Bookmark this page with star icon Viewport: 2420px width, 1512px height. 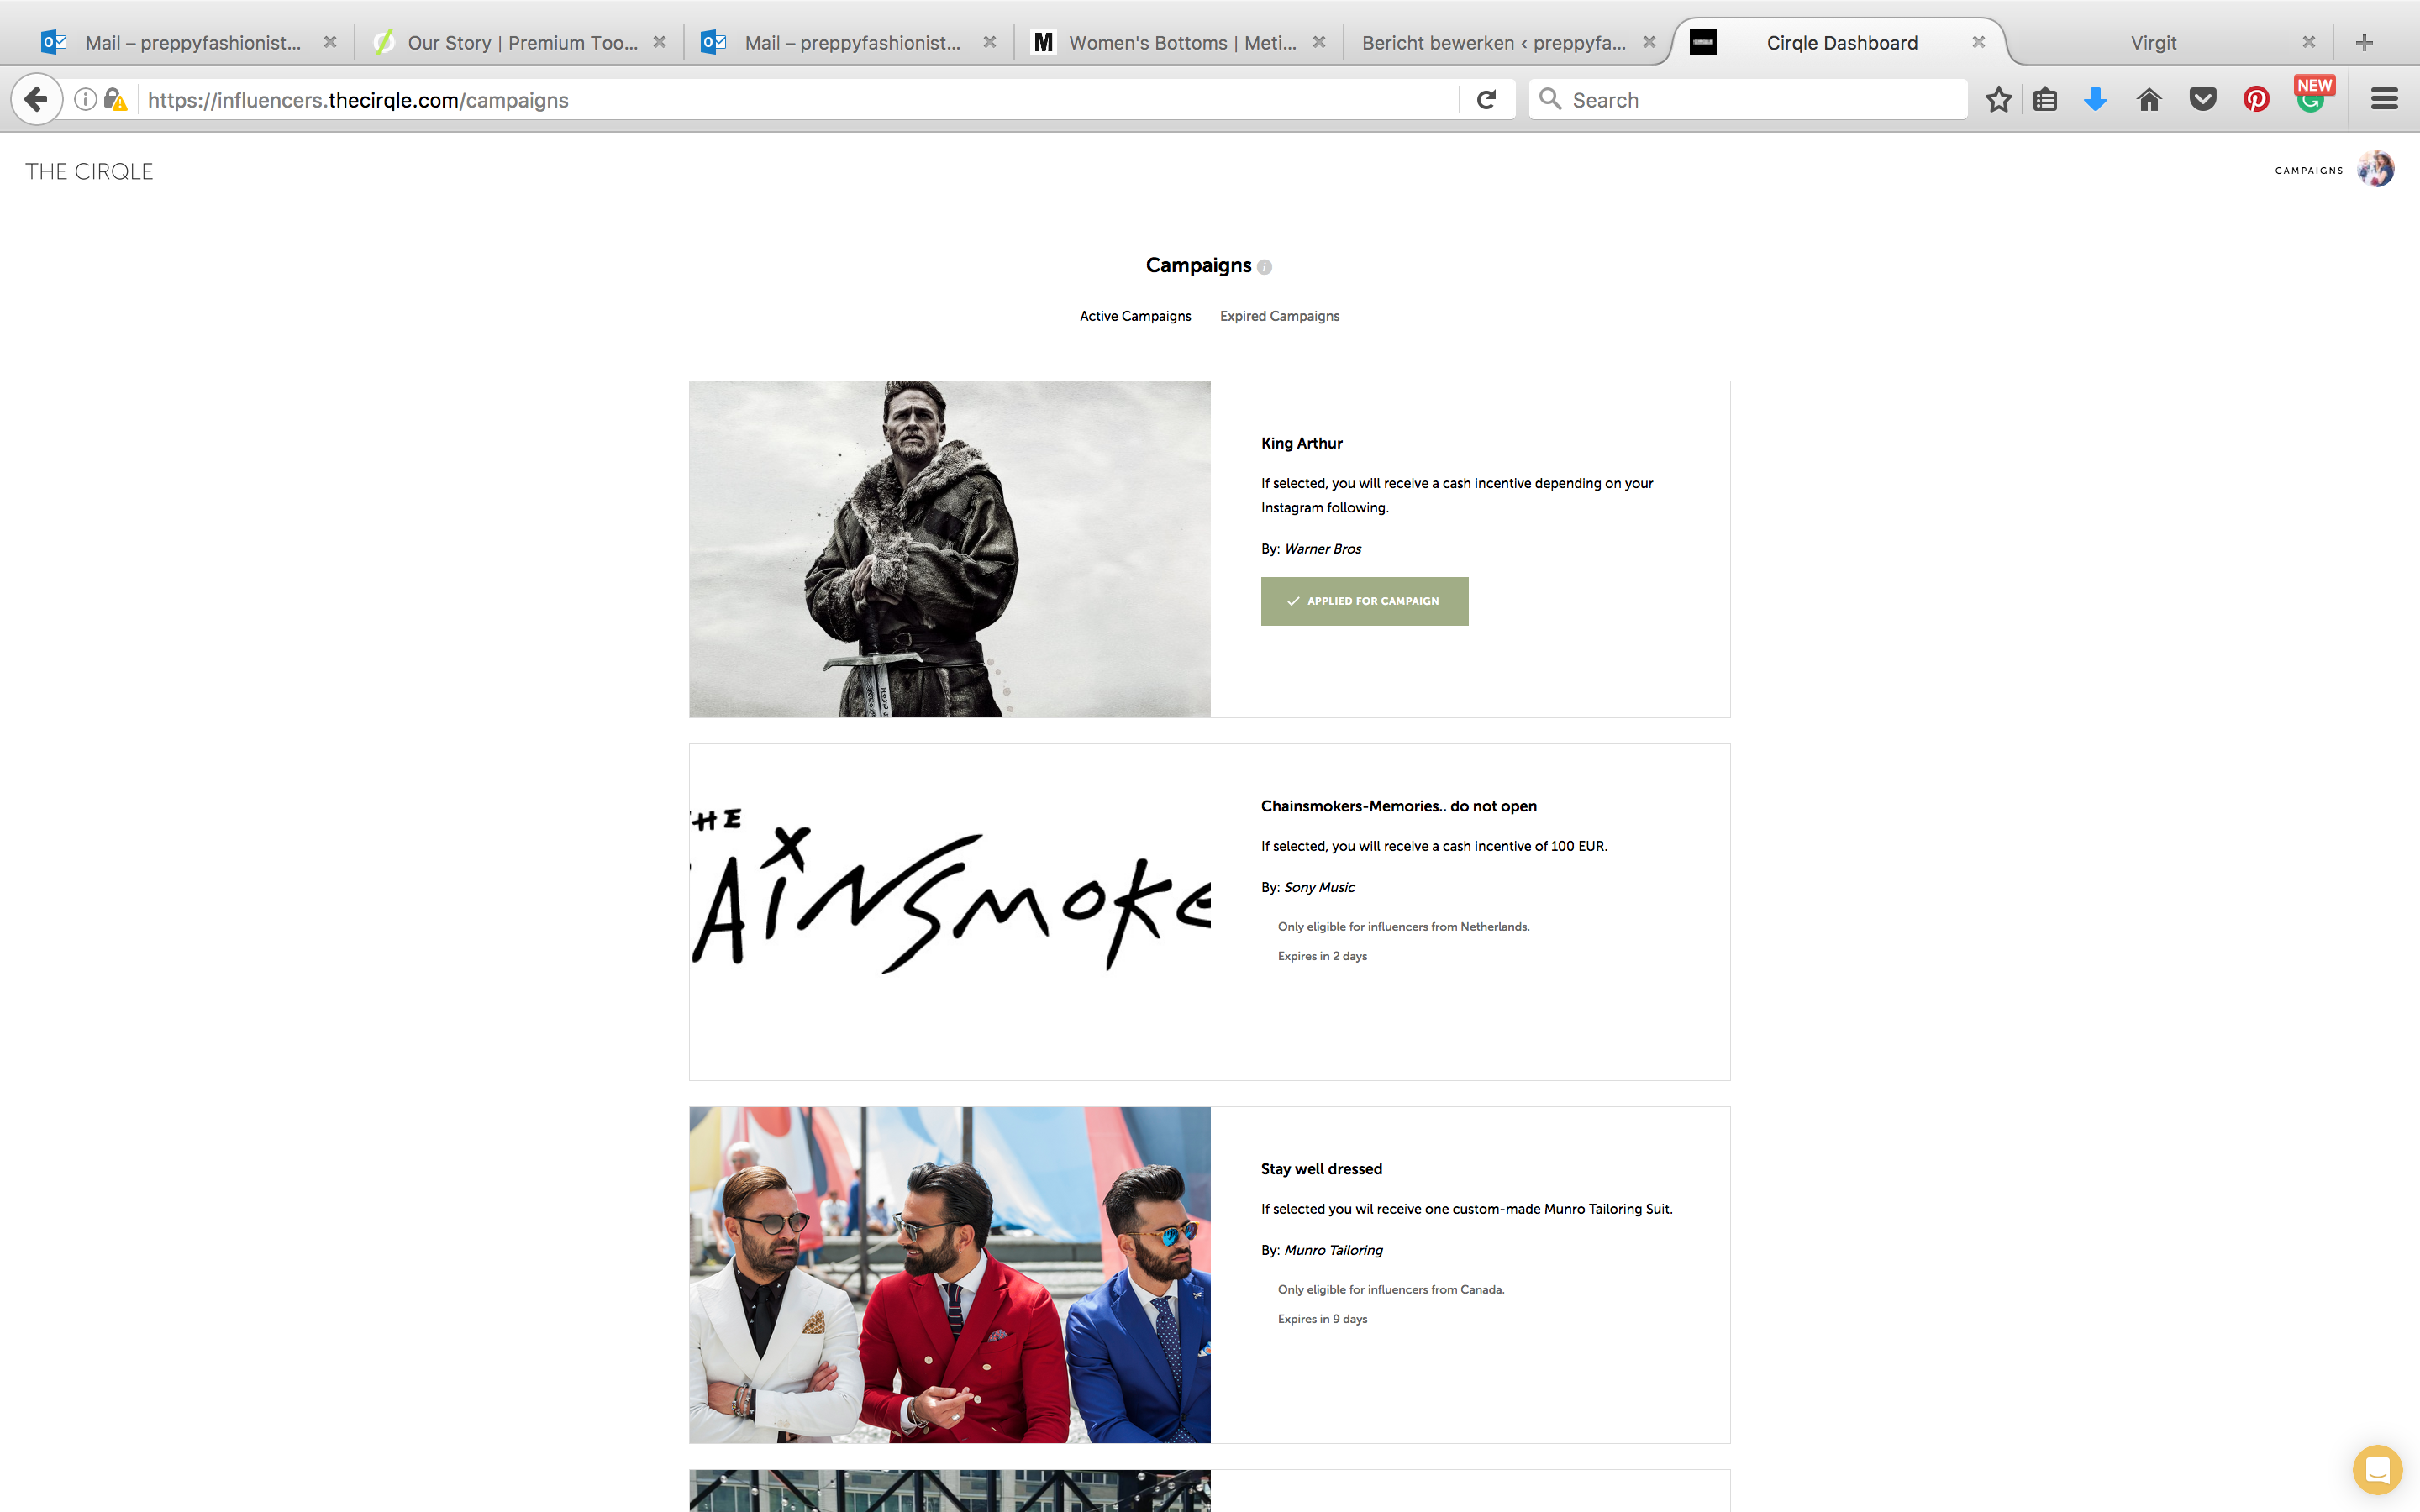pyautogui.click(x=1998, y=100)
